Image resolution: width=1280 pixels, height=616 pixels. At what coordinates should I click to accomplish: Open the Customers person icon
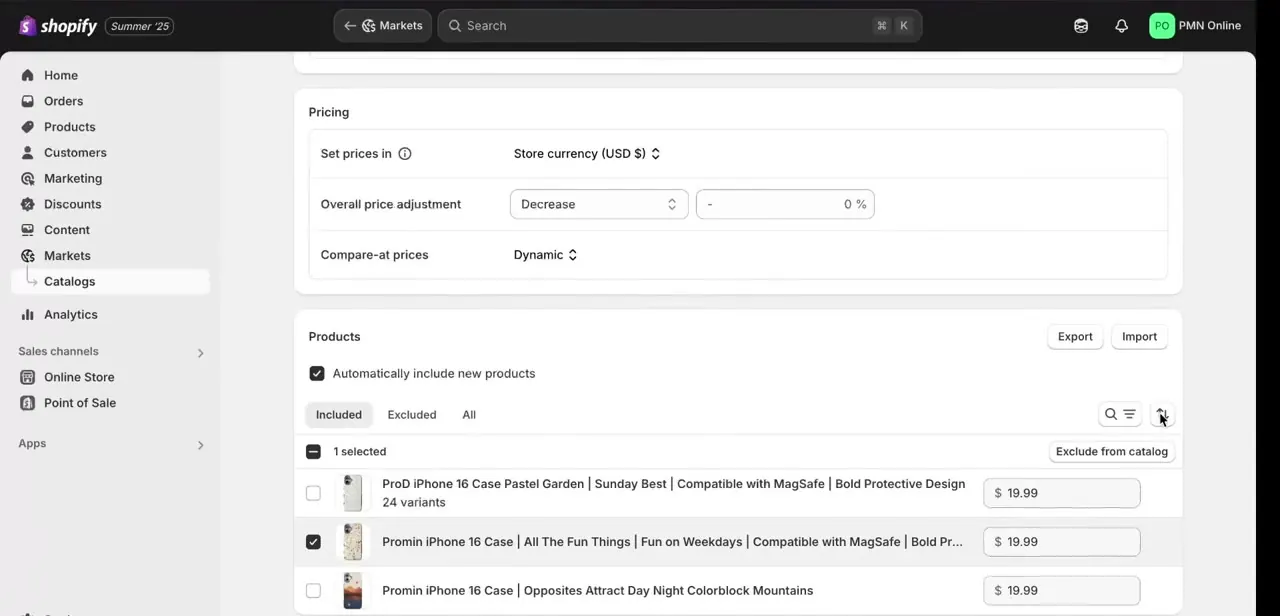tap(27, 153)
